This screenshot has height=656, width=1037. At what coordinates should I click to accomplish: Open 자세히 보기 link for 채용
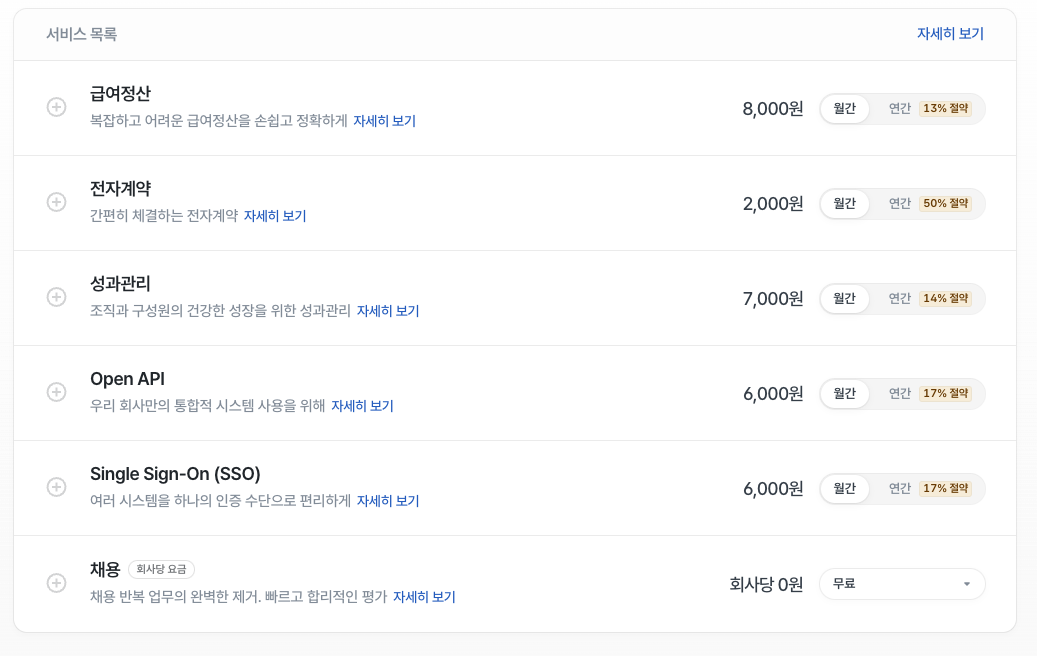pos(424,597)
